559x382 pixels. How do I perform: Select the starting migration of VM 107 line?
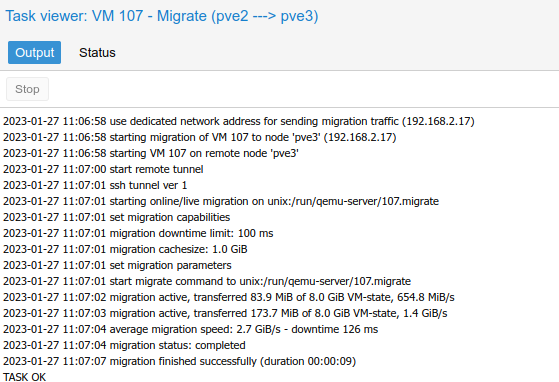(200, 138)
